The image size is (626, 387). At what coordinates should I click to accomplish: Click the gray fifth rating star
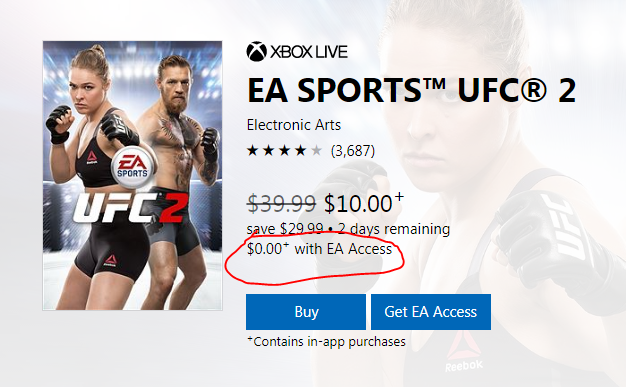[x=316, y=151]
